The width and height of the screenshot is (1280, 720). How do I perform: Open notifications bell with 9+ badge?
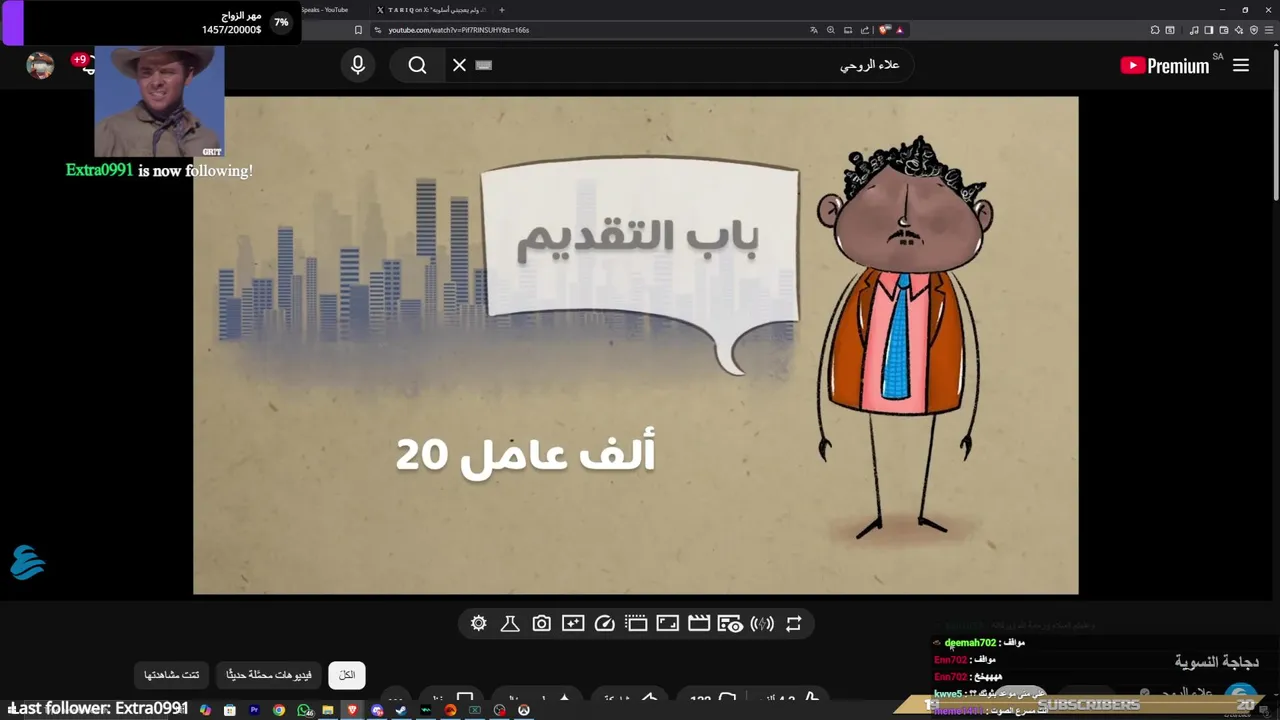86,64
